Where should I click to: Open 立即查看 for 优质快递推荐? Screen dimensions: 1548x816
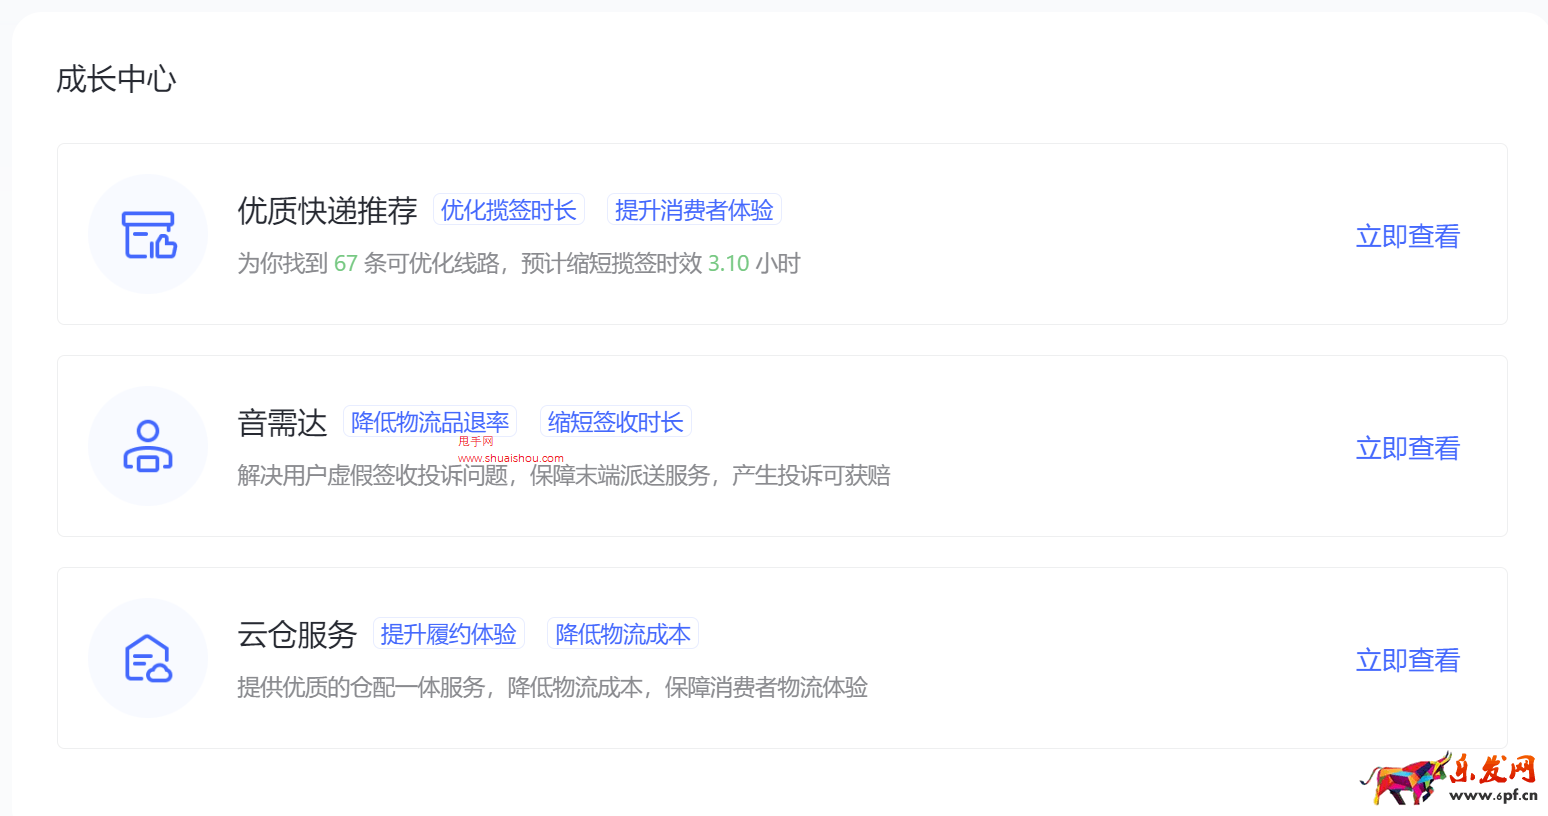pos(1407,236)
